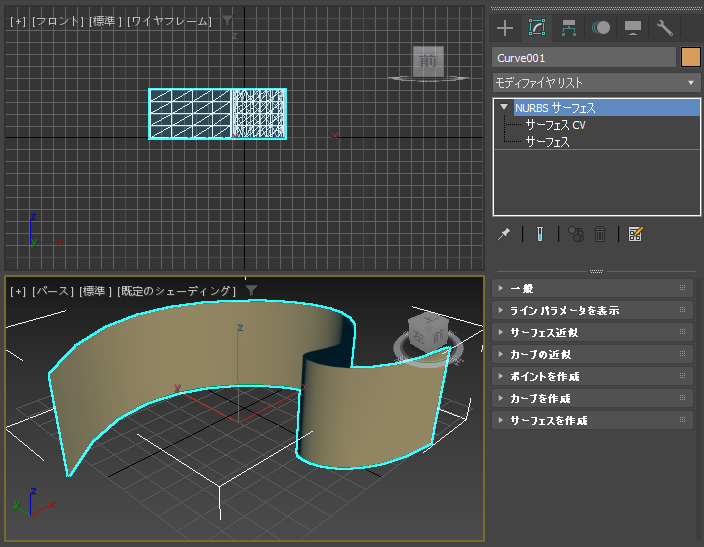Click the filter icon in perspective viewport
This screenshot has height=547, width=704.
(x=251, y=291)
